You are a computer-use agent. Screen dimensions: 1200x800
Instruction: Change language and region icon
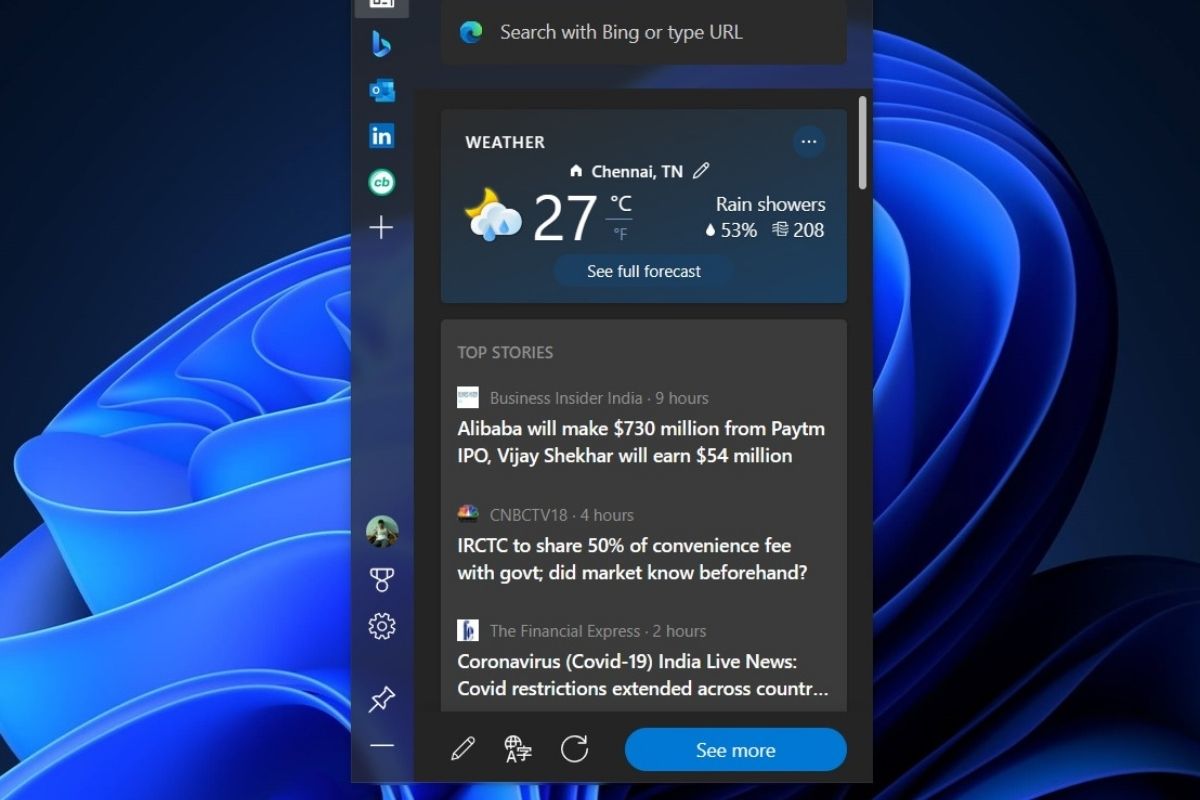click(x=518, y=749)
